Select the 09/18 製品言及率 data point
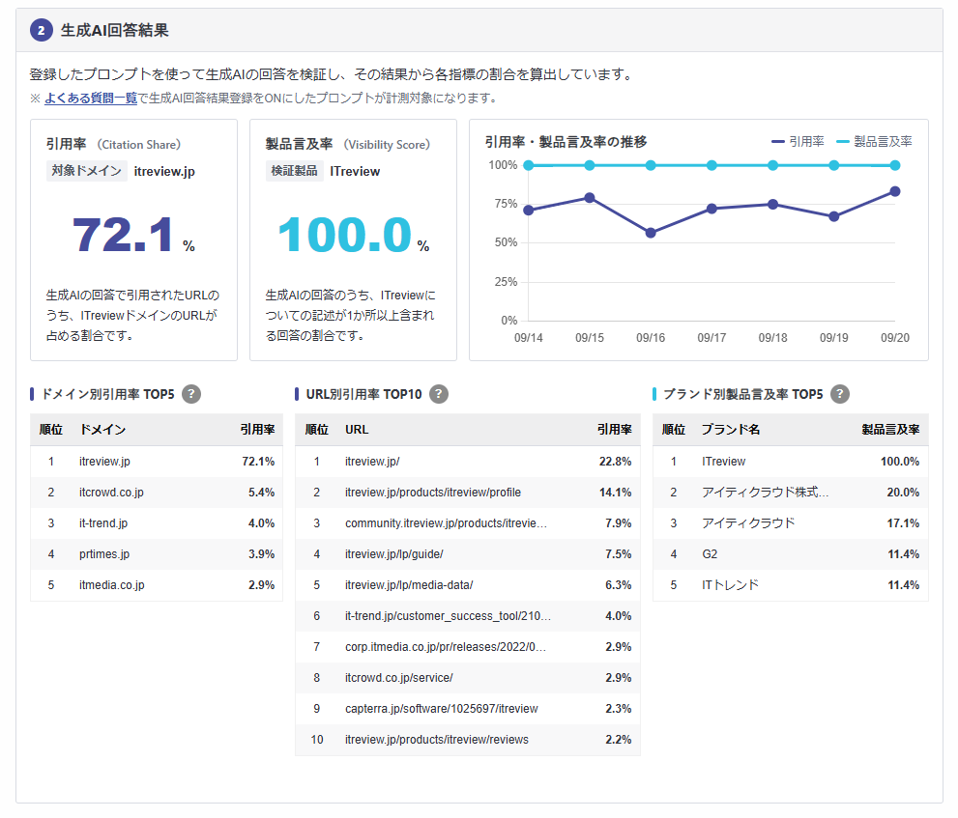This screenshot has width=958, height=818. tap(773, 165)
